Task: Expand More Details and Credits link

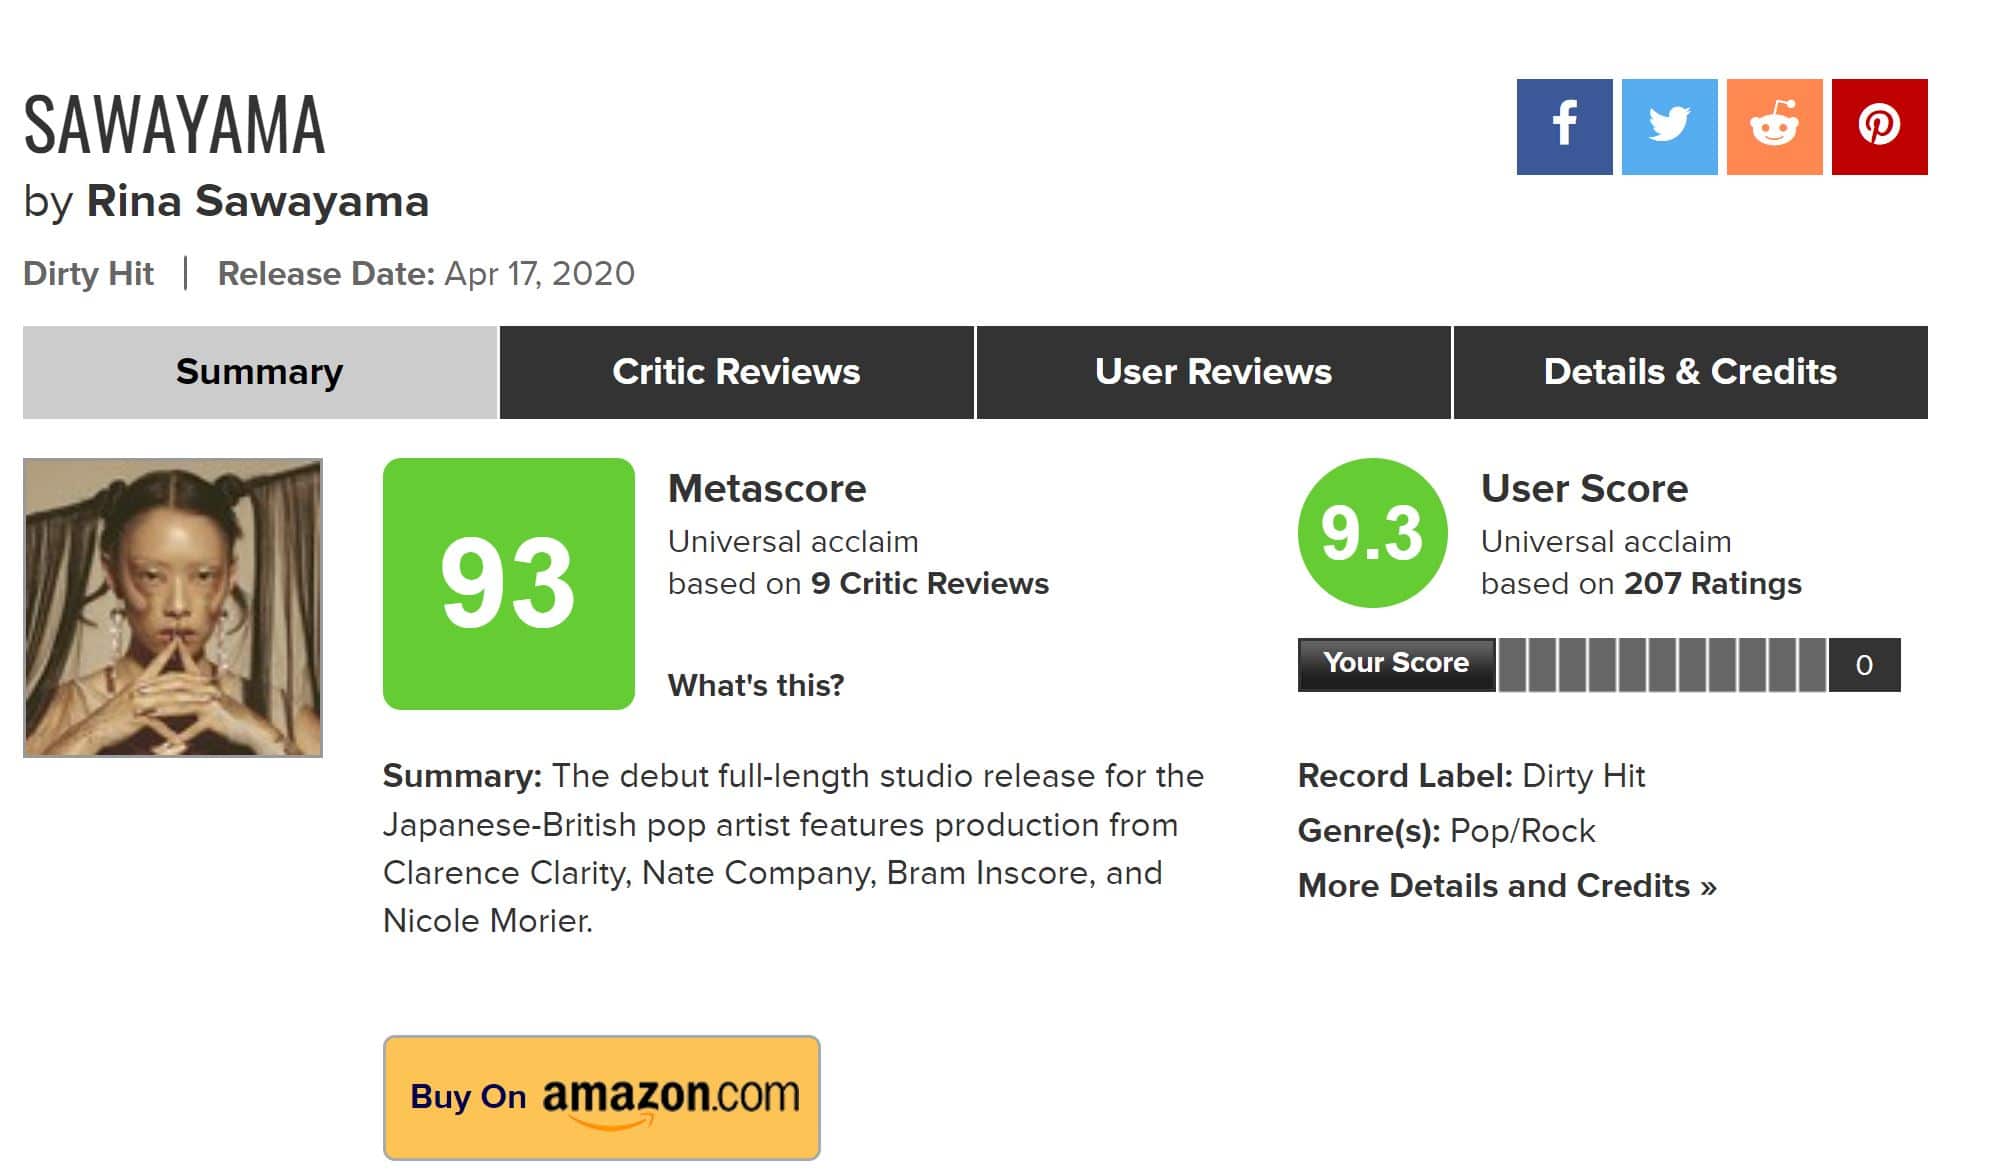Action: pyautogui.click(x=1506, y=886)
